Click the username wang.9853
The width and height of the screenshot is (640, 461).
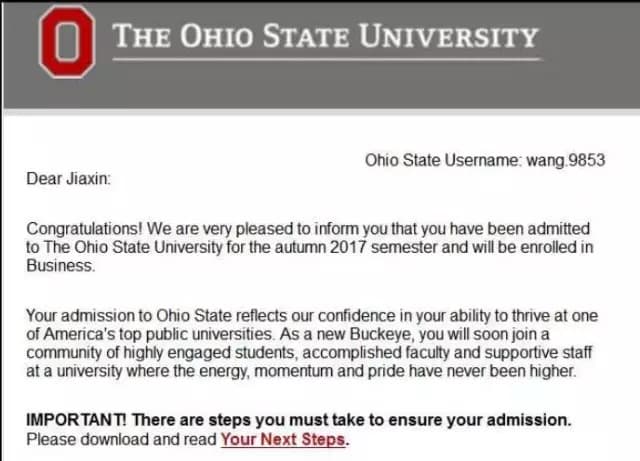(566, 160)
